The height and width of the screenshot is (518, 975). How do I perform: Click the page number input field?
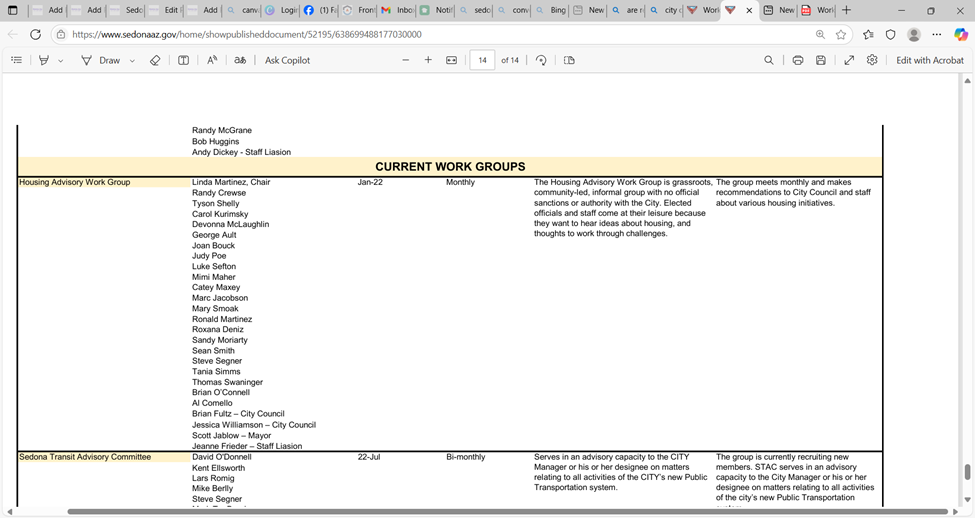tap(482, 60)
